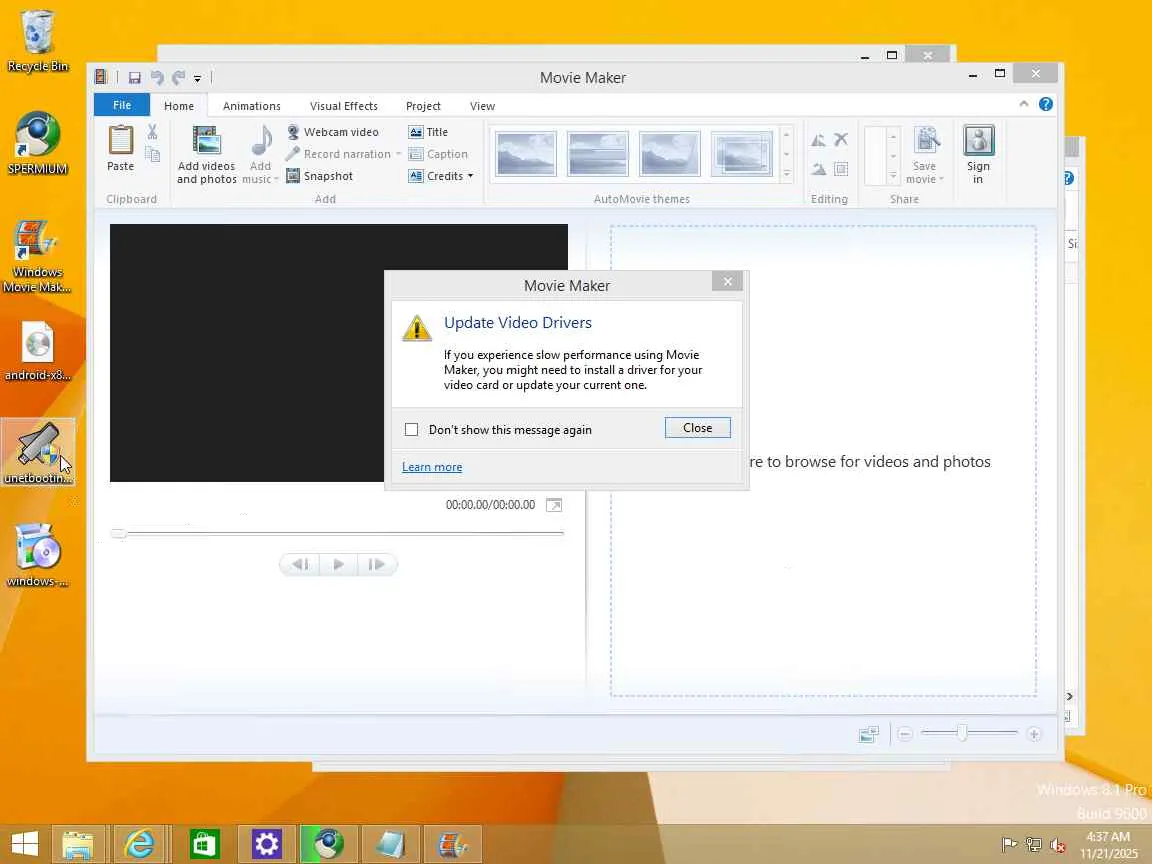Open Record narration dropdown arrow
The width and height of the screenshot is (1152, 864).
point(398,154)
